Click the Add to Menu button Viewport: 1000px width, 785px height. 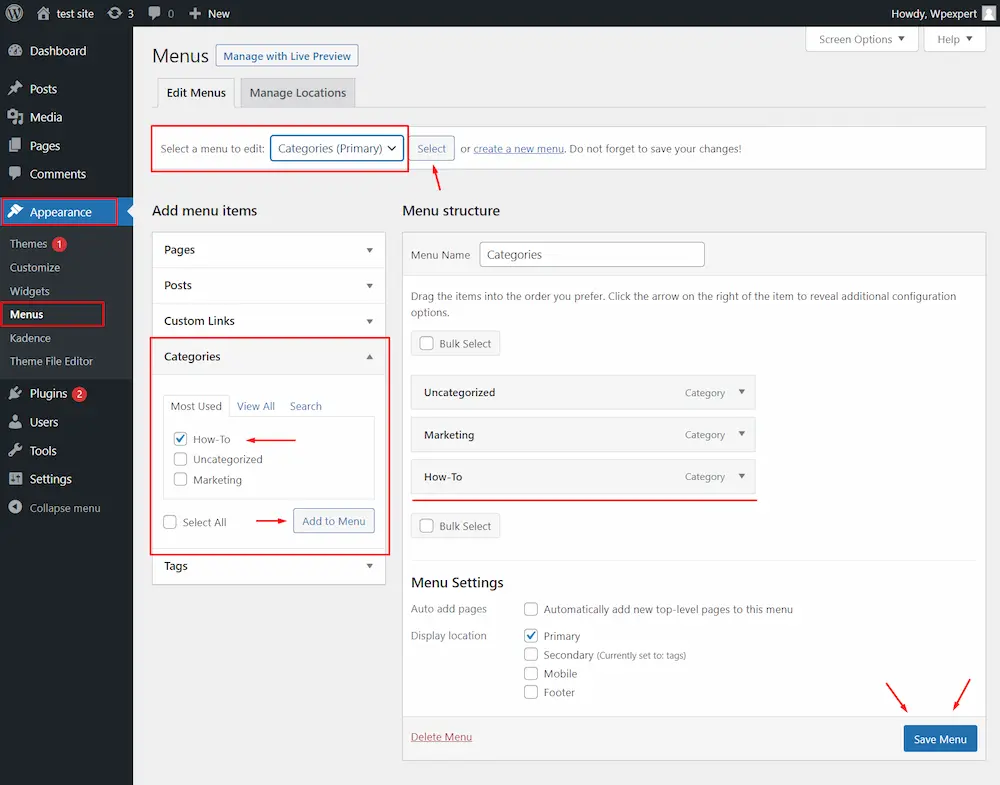[x=334, y=521]
